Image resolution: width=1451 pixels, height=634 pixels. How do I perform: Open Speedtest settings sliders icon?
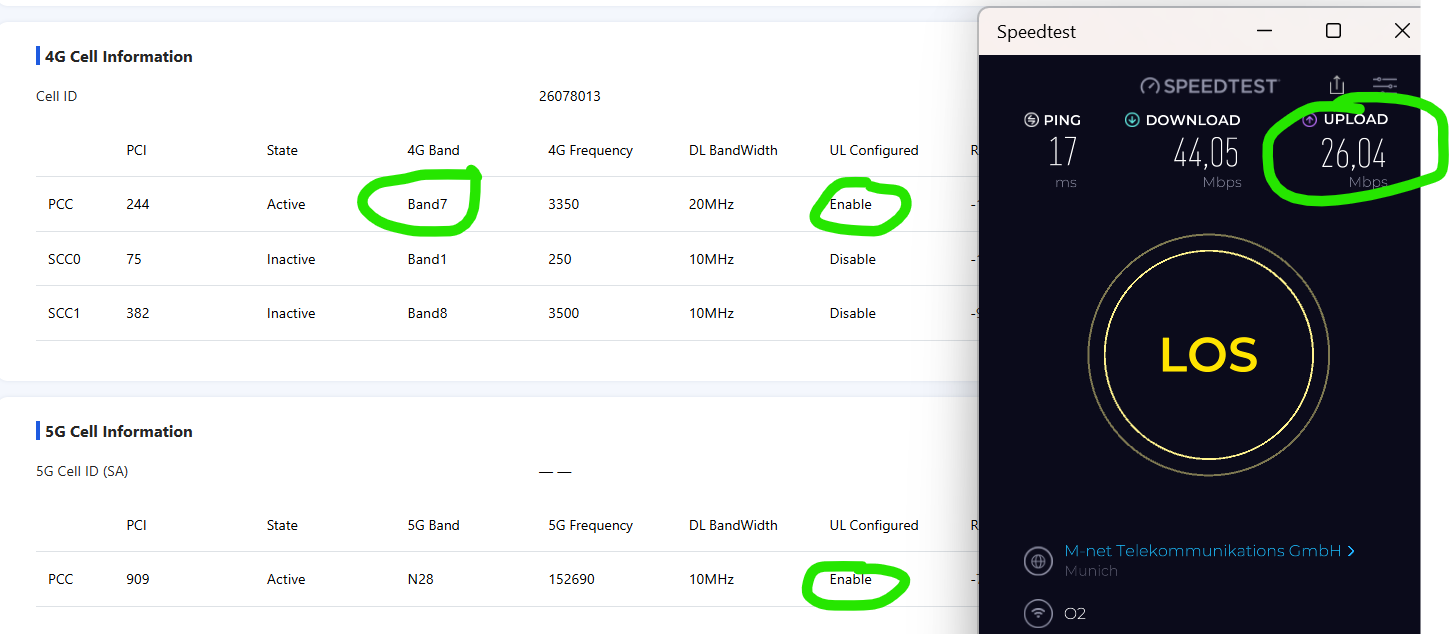pos(1385,86)
